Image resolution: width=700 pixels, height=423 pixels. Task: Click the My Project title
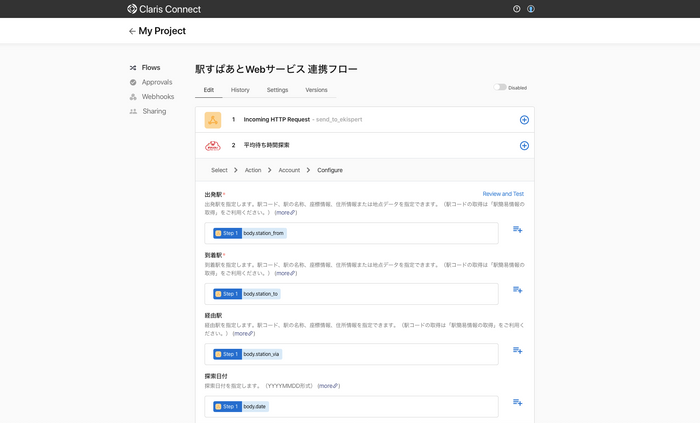pyautogui.click(x=162, y=31)
